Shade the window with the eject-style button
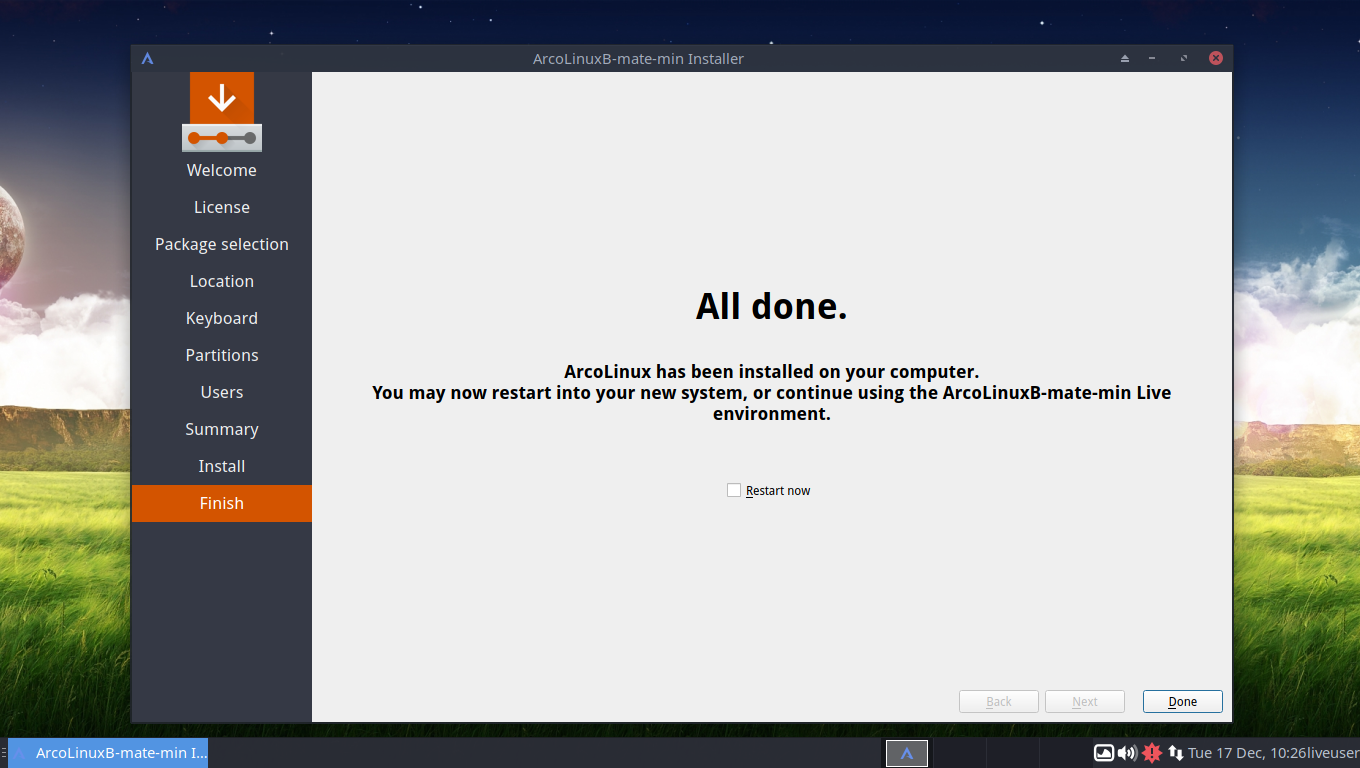This screenshot has width=1360, height=768. [1125, 58]
